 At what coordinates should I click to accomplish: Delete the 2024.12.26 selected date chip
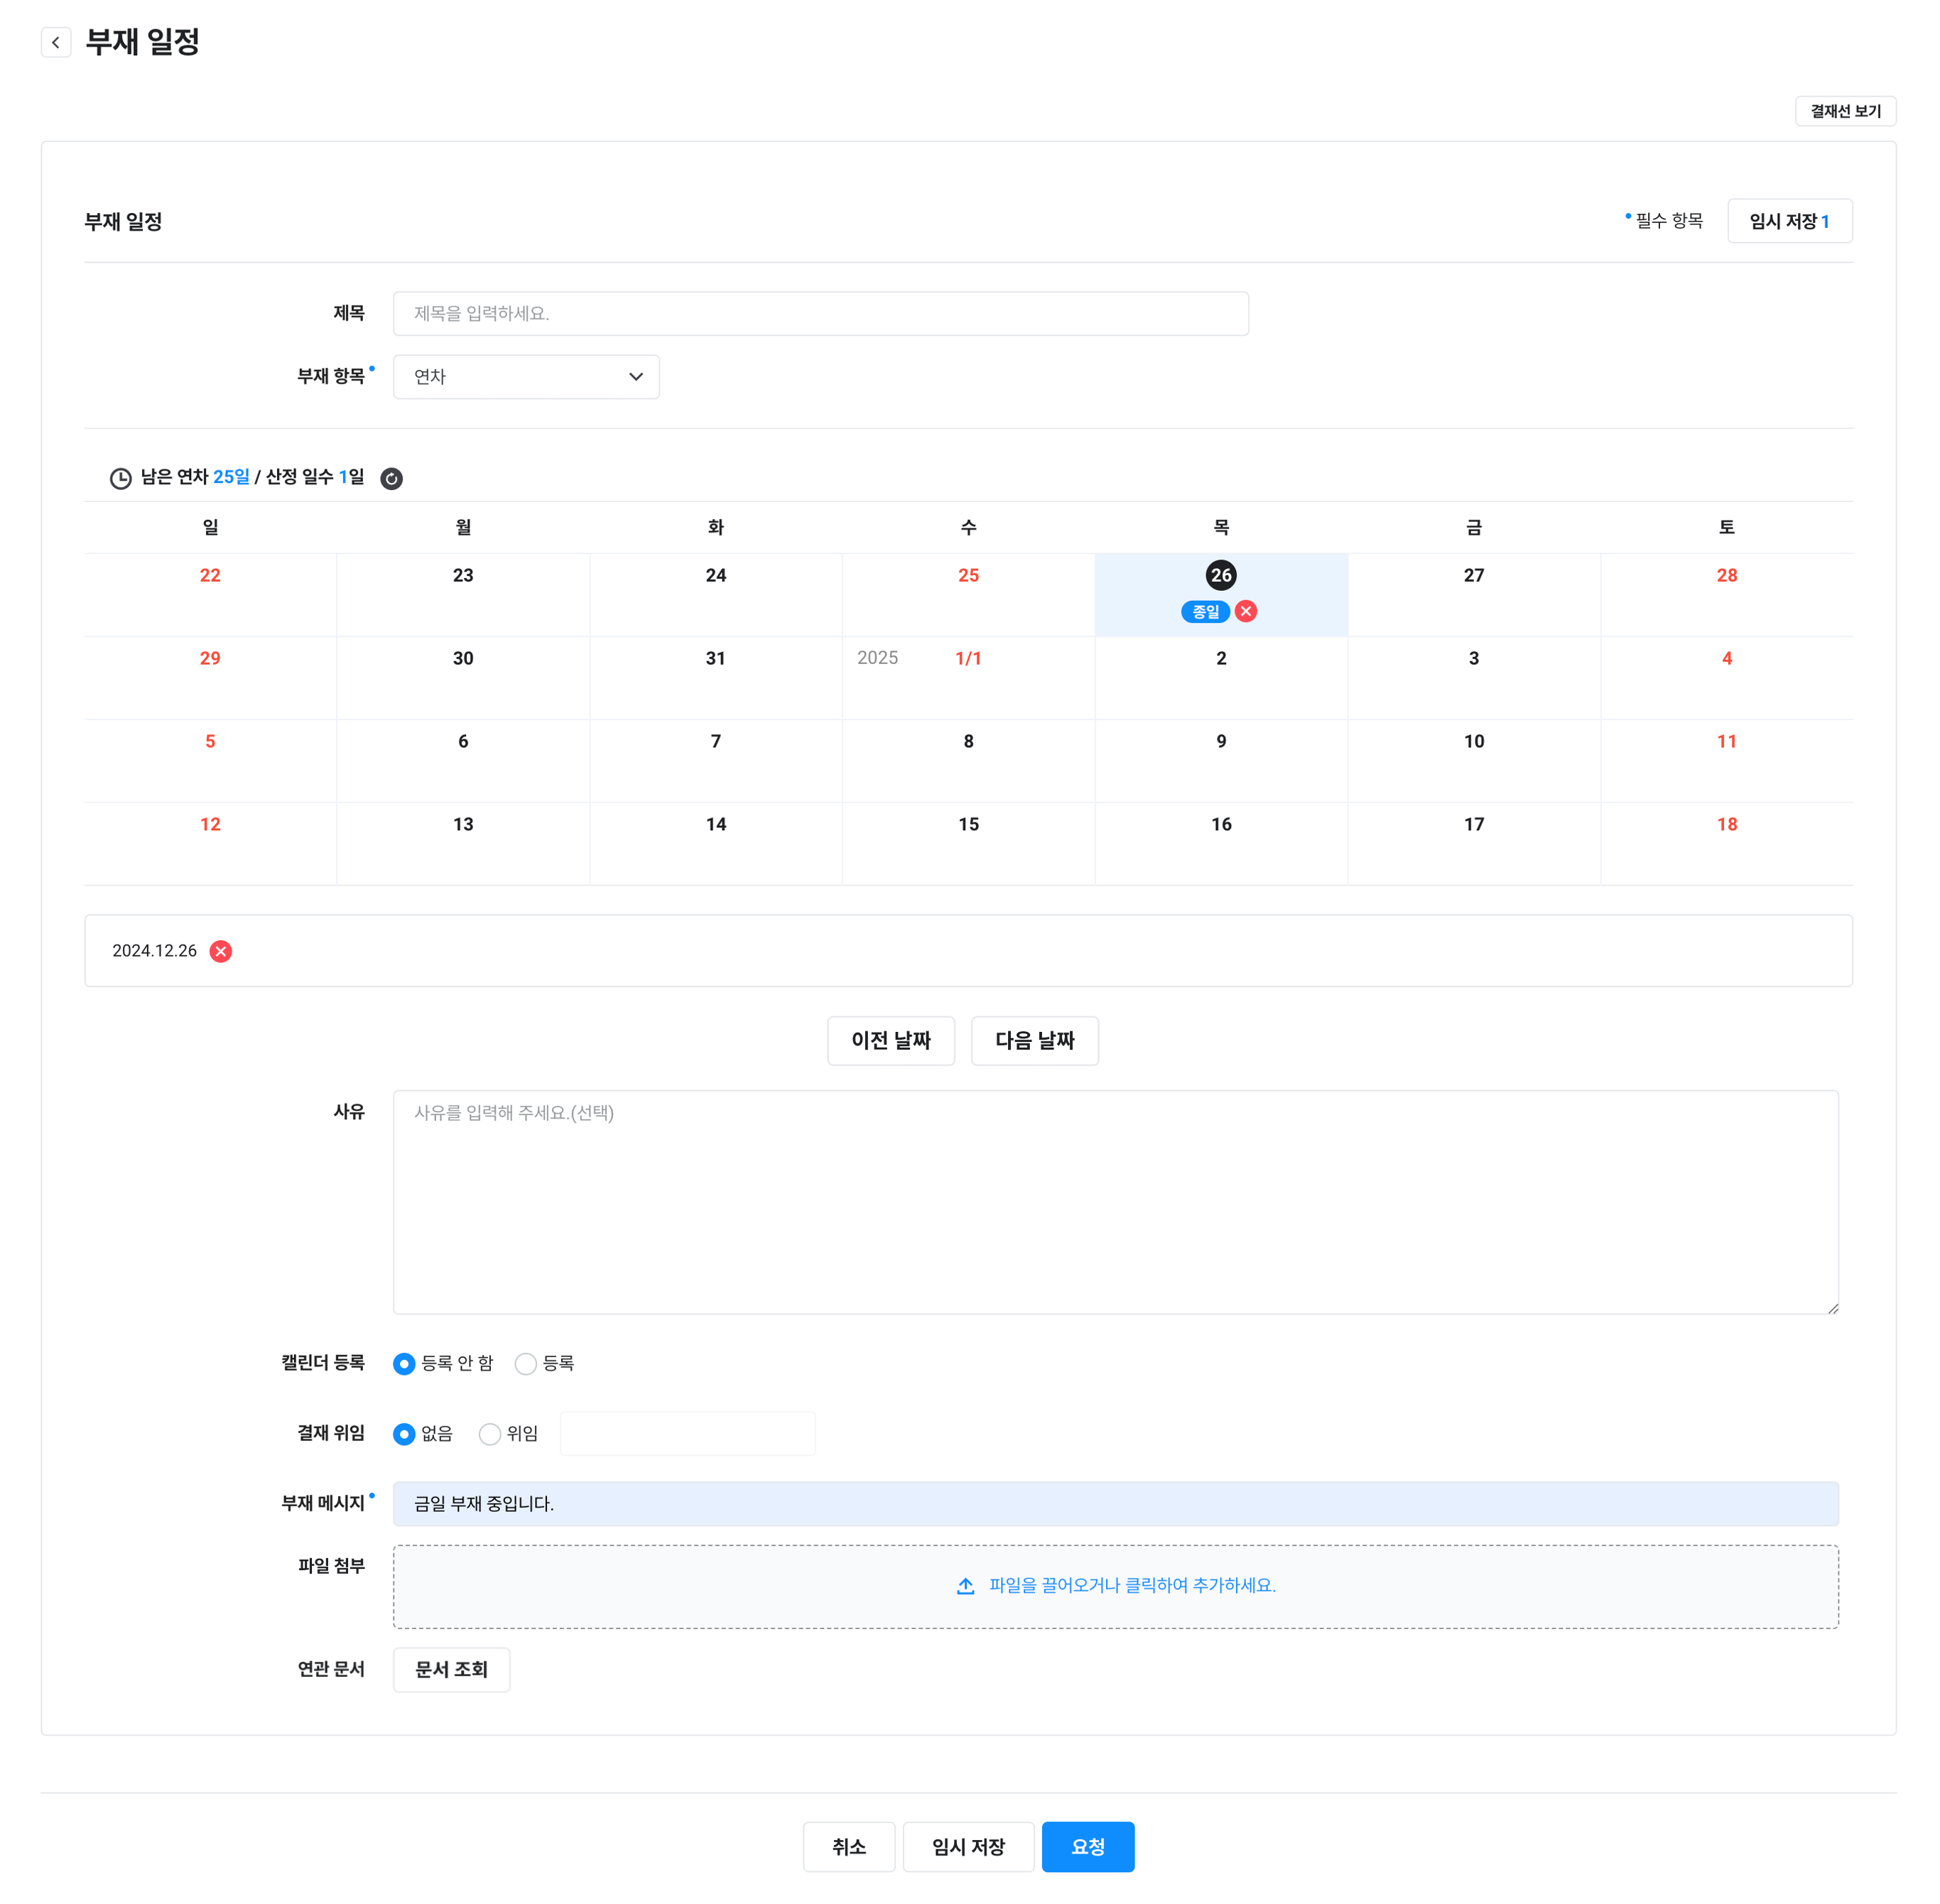[x=221, y=951]
